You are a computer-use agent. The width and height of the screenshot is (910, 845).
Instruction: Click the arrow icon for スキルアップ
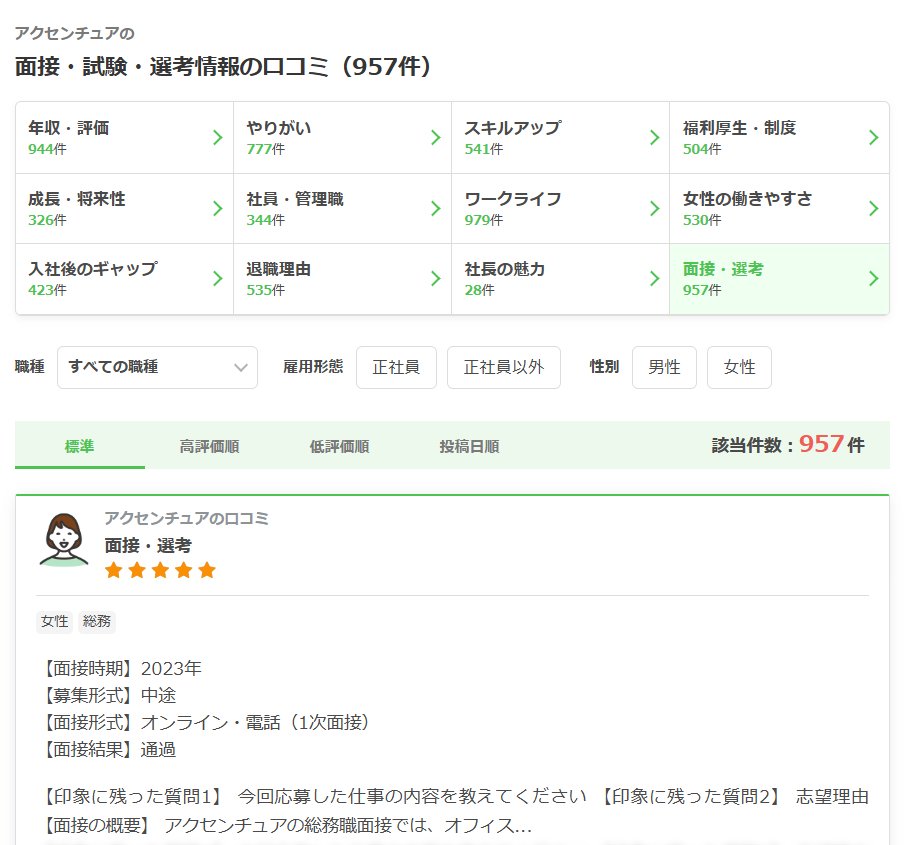(654, 138)
